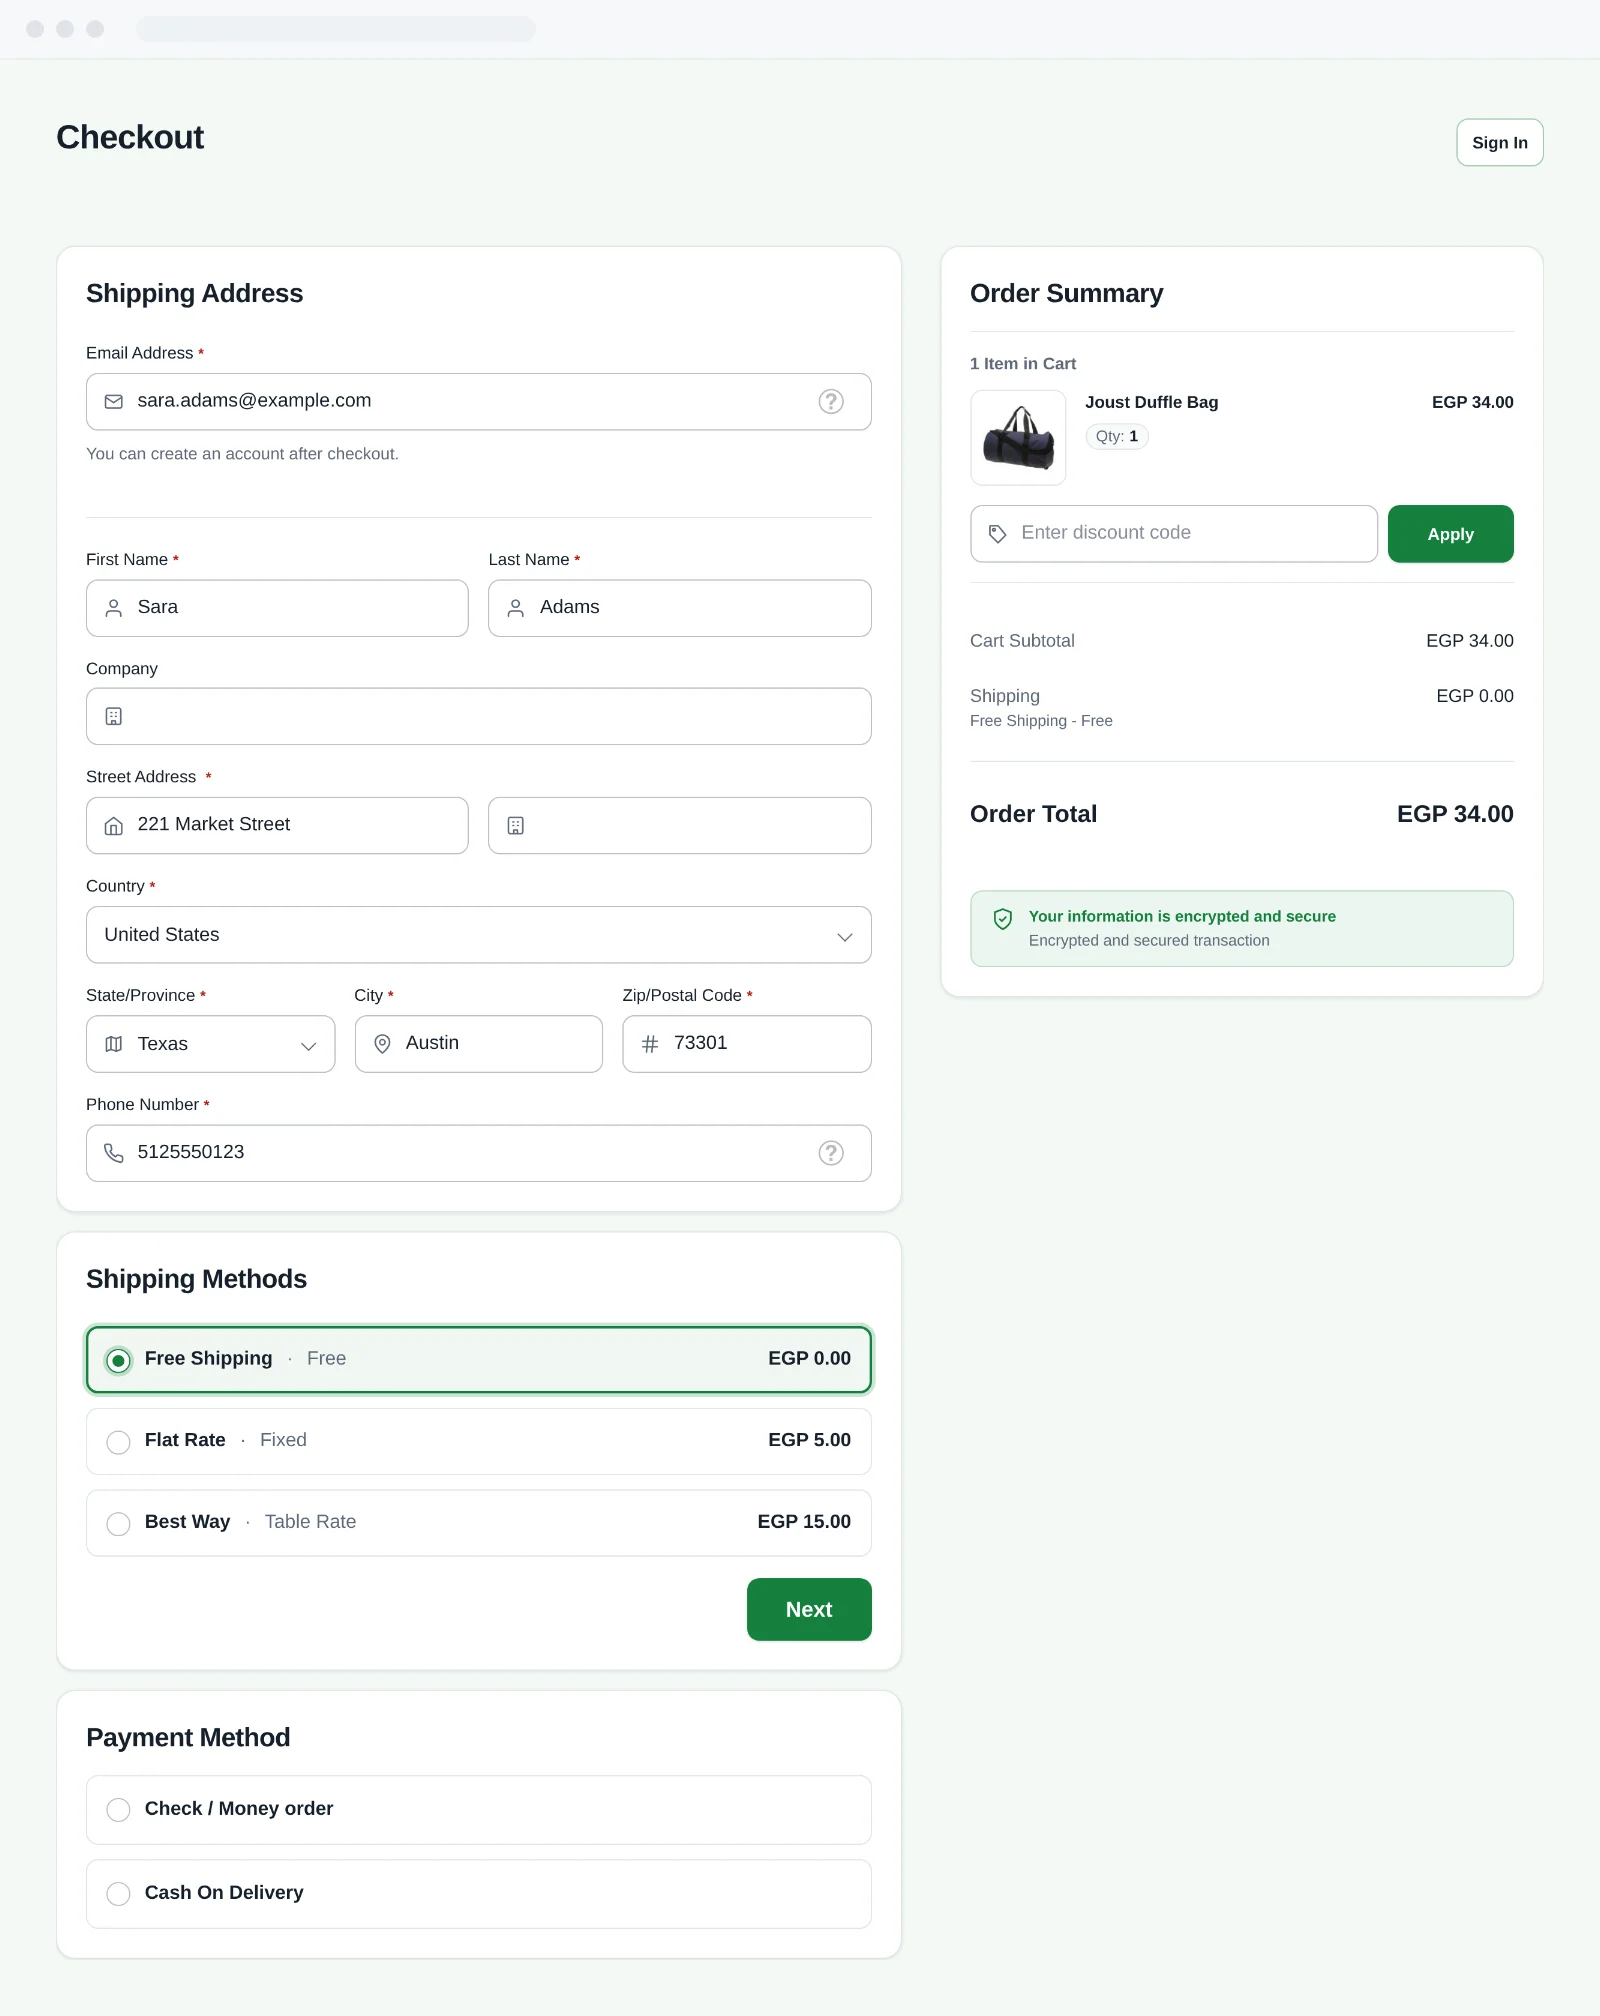Screen dimensions: 1600x2016
Task: Click the Qty: 1 badge
Action: (x=1117, y=436)
